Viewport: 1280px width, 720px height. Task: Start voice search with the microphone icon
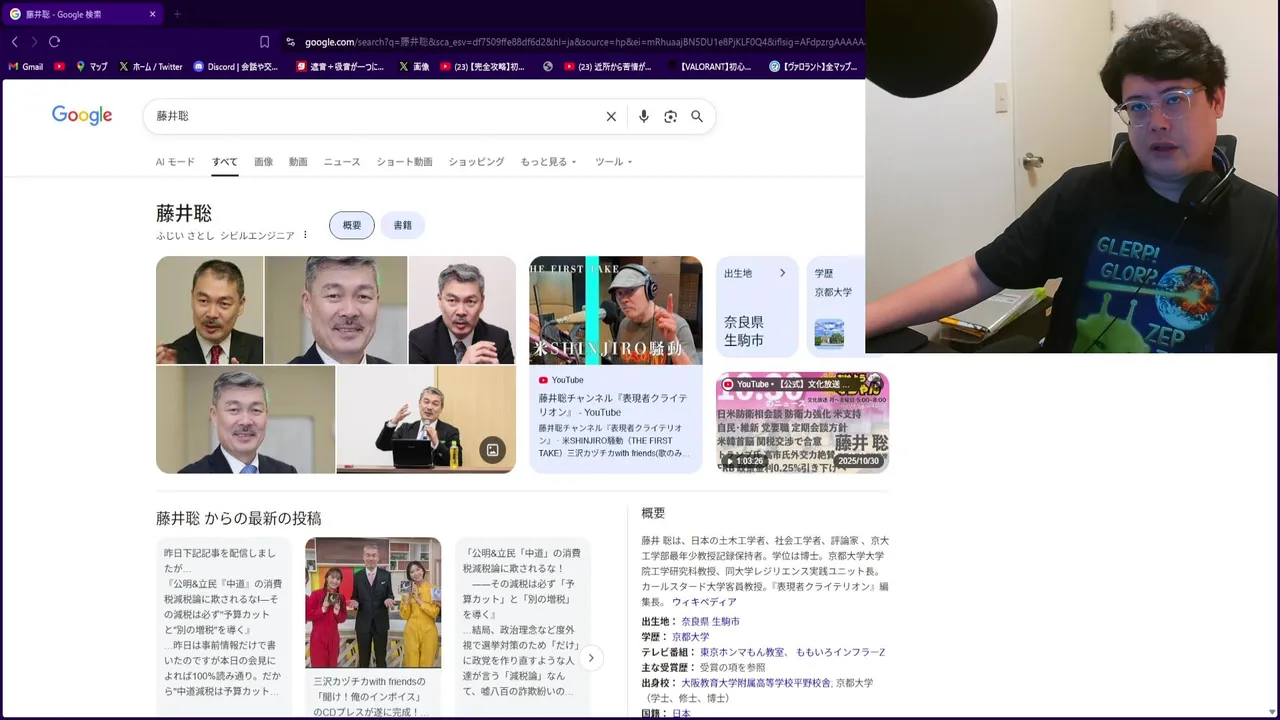pos(644,116)
